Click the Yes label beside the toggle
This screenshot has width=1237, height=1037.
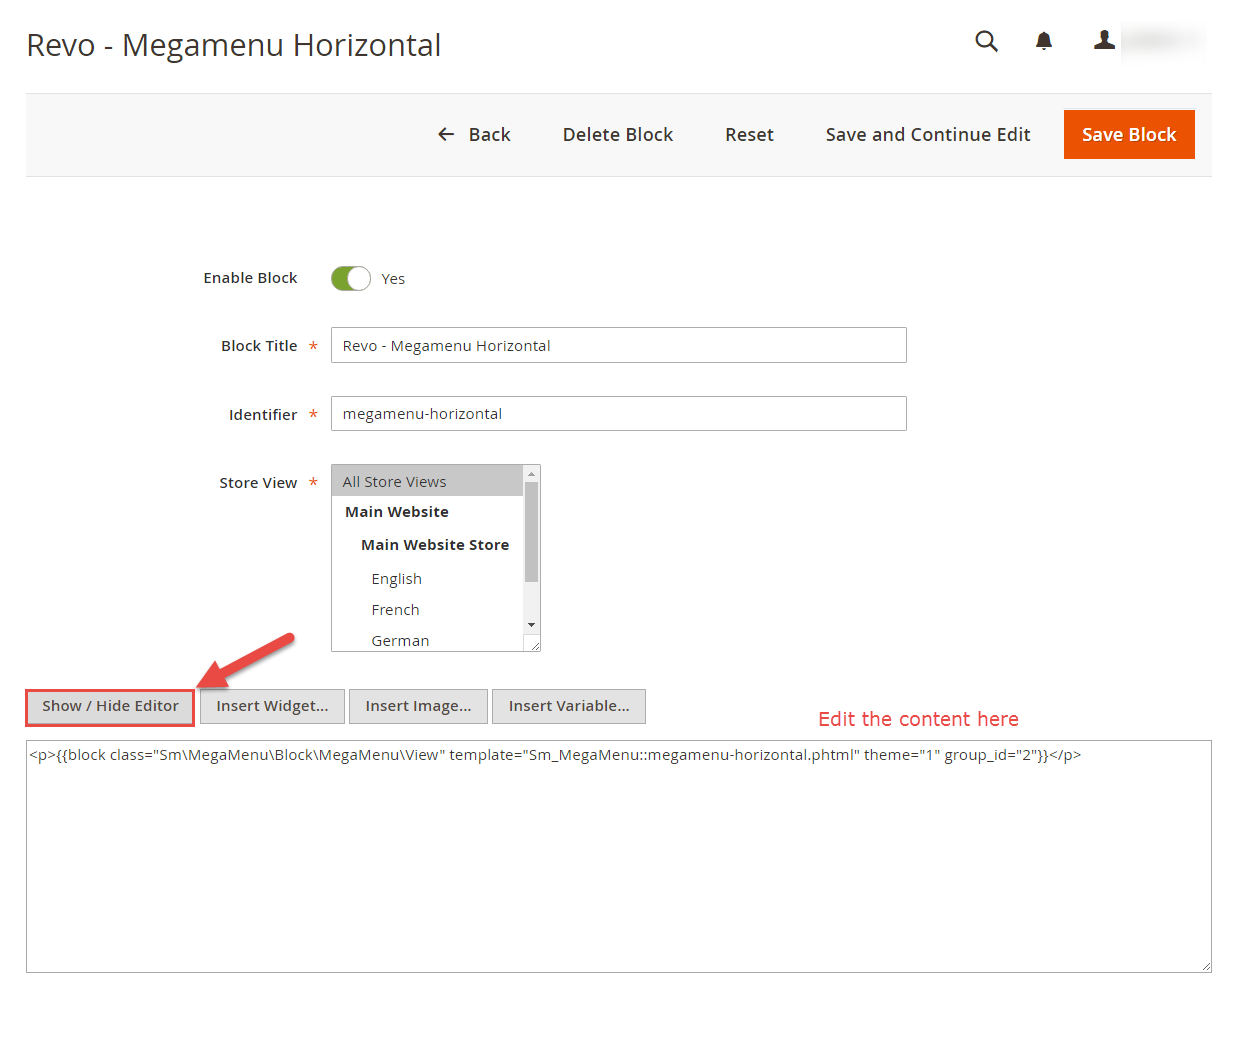tap(393, 279)
